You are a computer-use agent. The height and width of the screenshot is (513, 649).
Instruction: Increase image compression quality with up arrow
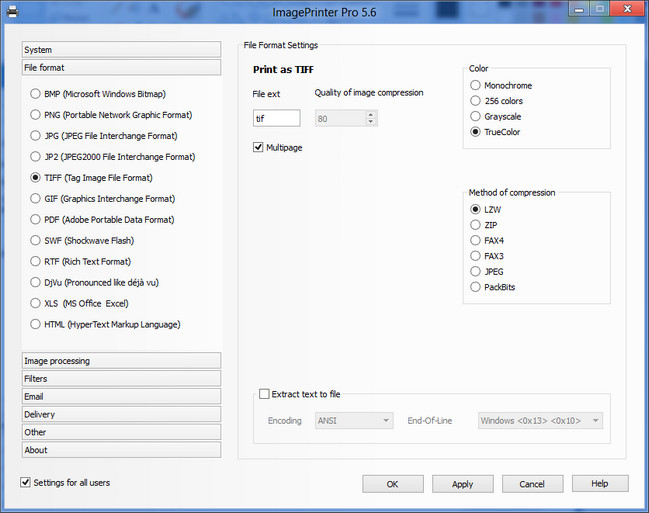click(371, 115)
